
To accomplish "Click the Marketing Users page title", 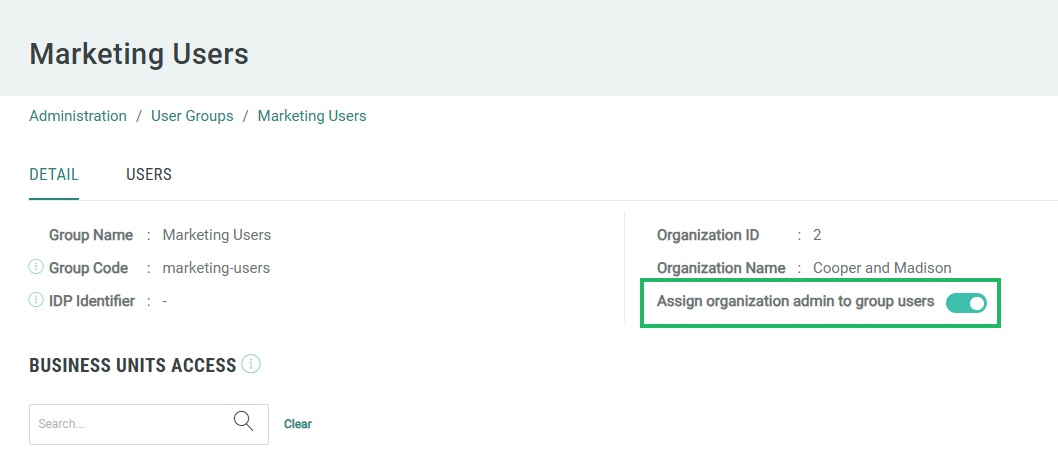I will (x=139, y=53).
